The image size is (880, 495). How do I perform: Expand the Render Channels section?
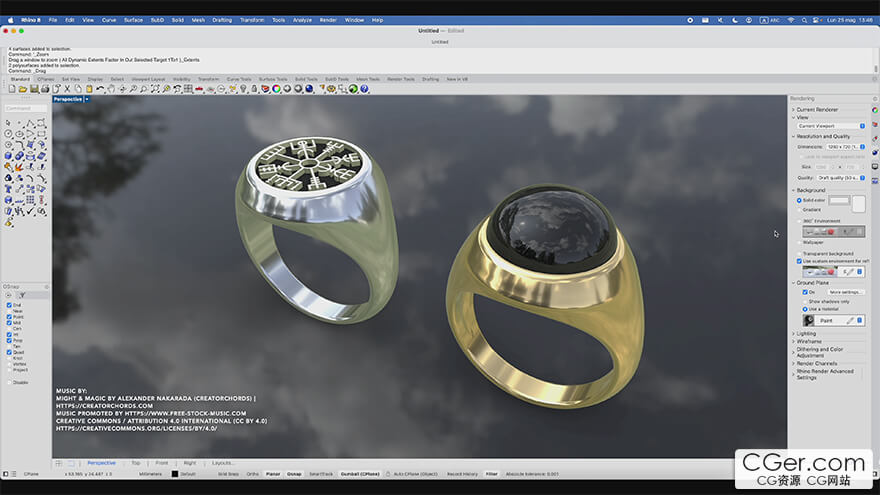pos(793,364)
